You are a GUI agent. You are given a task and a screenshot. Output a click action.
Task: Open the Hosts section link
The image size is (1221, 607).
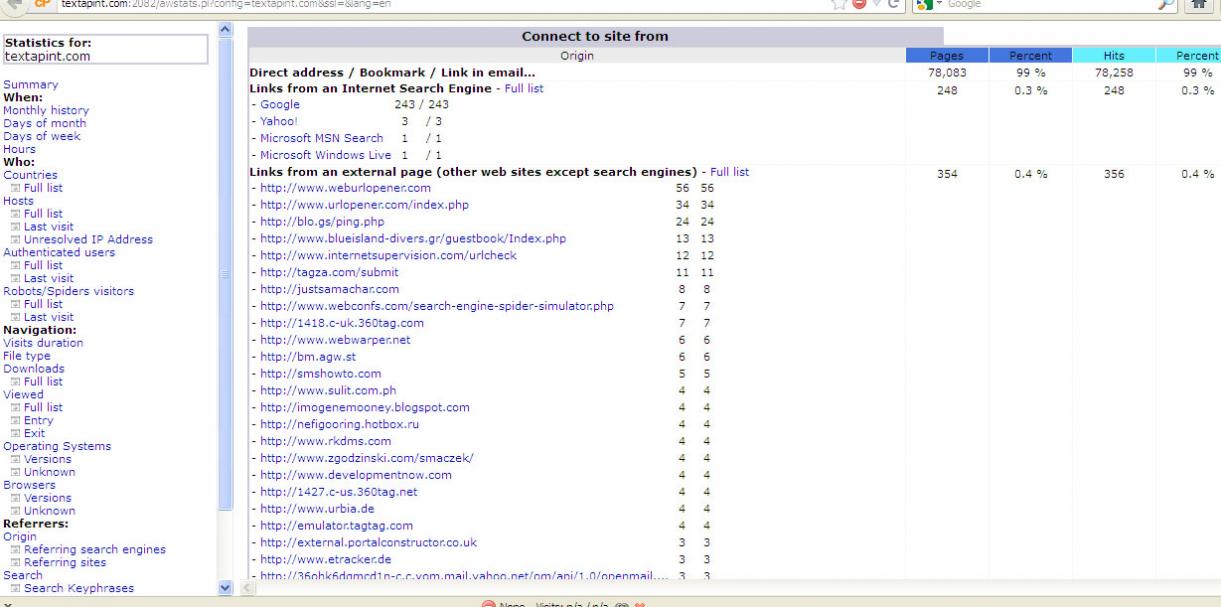coord(20,201)
